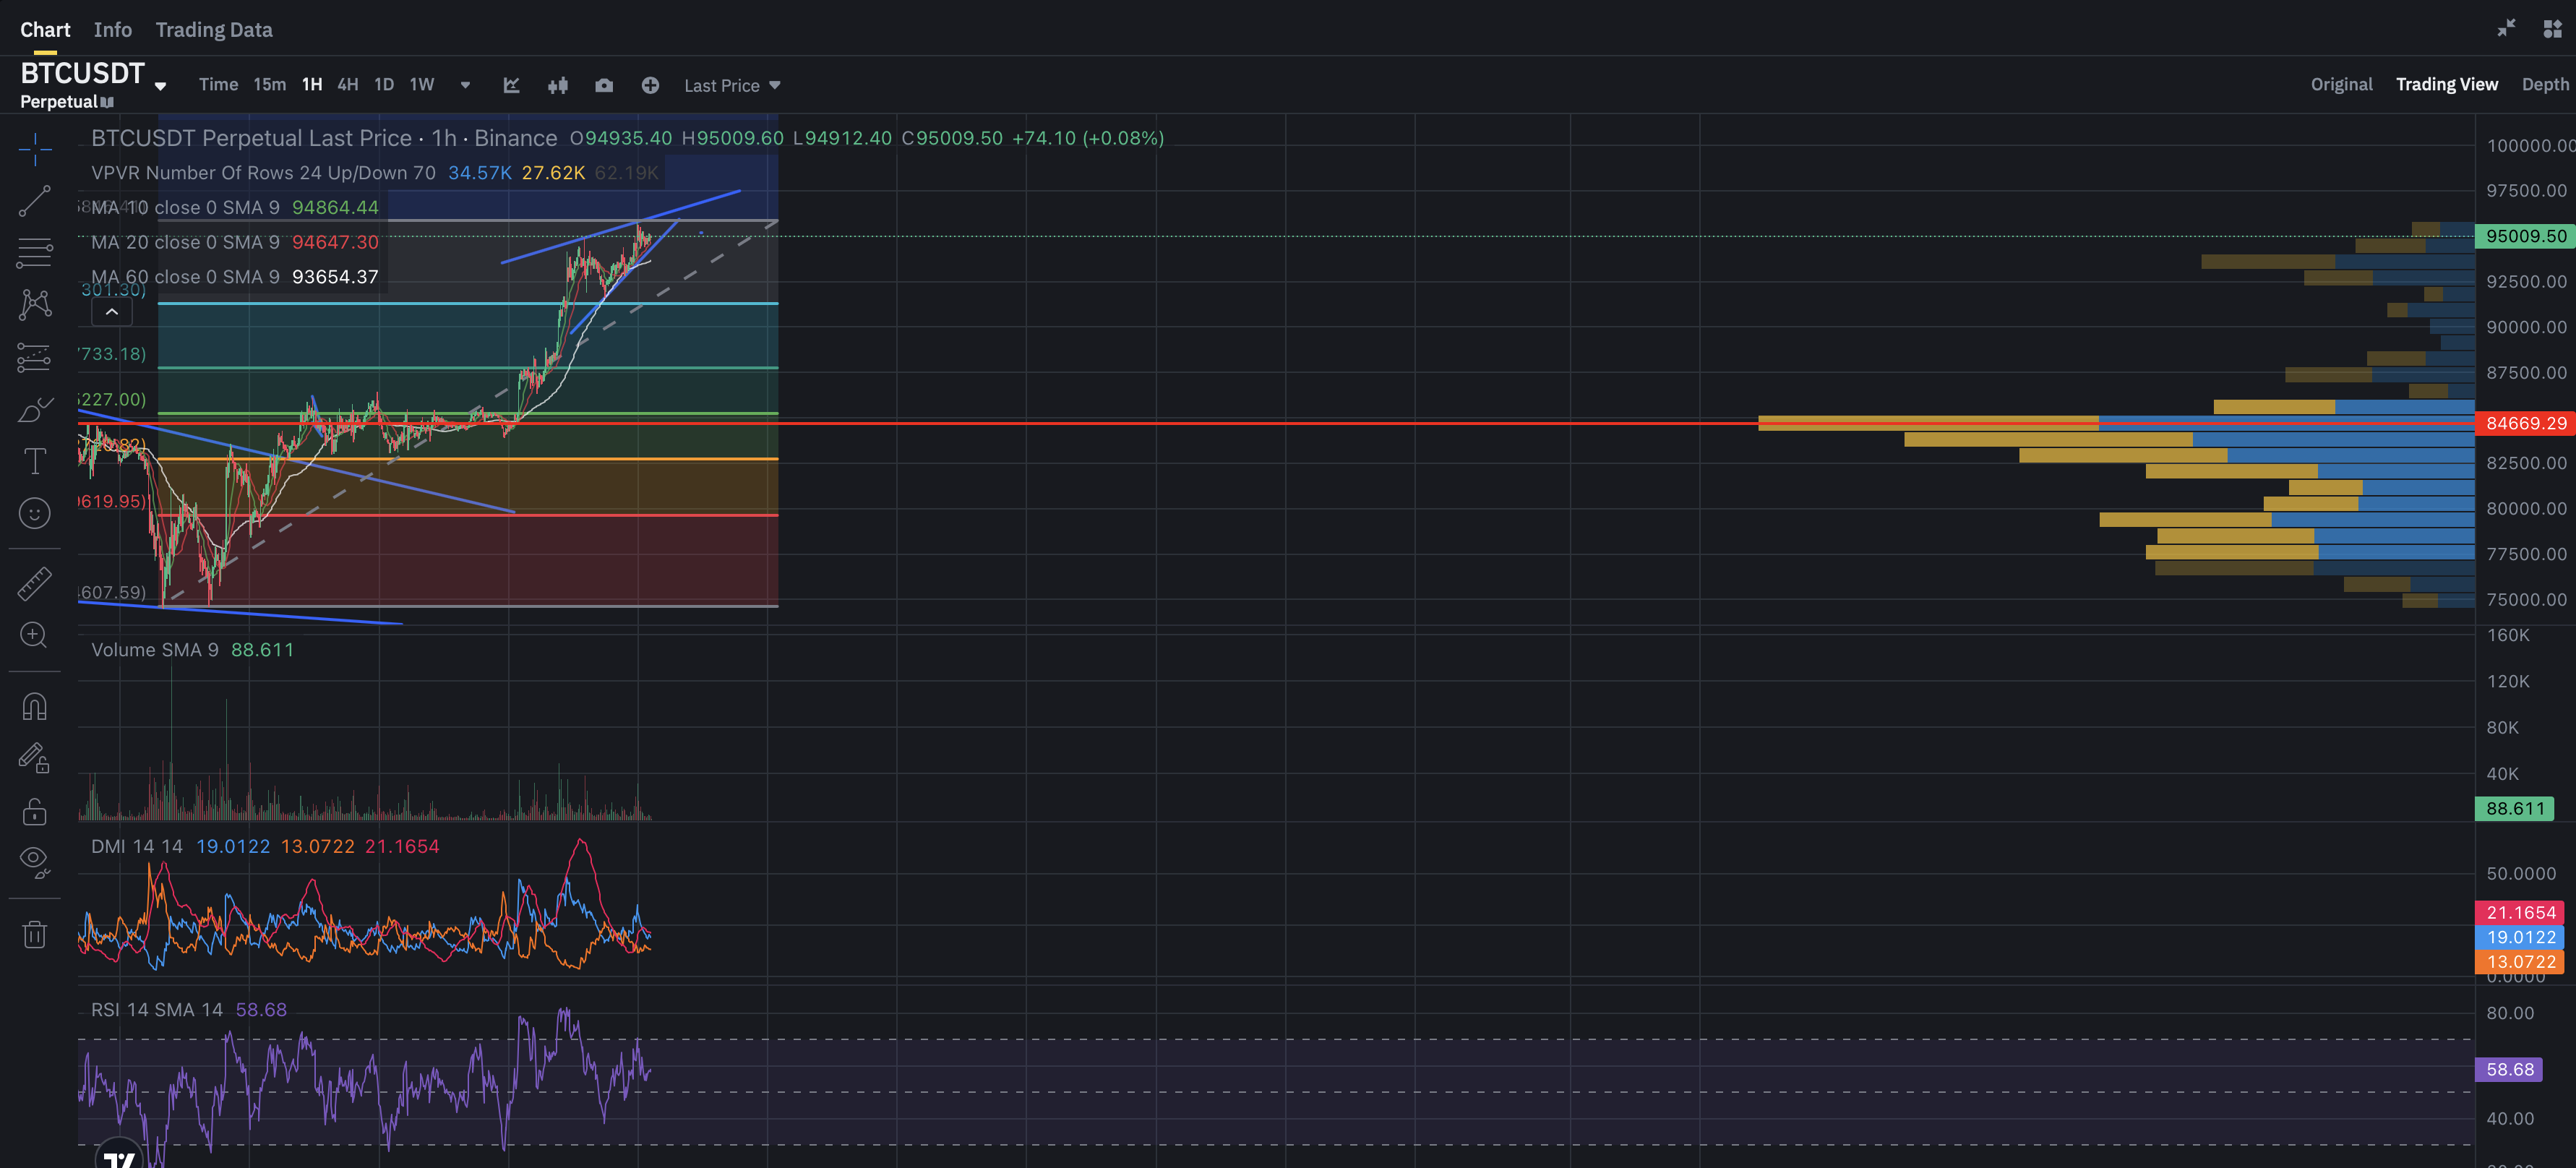The width and height of the screenshot is (2576, 1168).
Task: Switch to the Trading Data tab
Action: (213, 29)
